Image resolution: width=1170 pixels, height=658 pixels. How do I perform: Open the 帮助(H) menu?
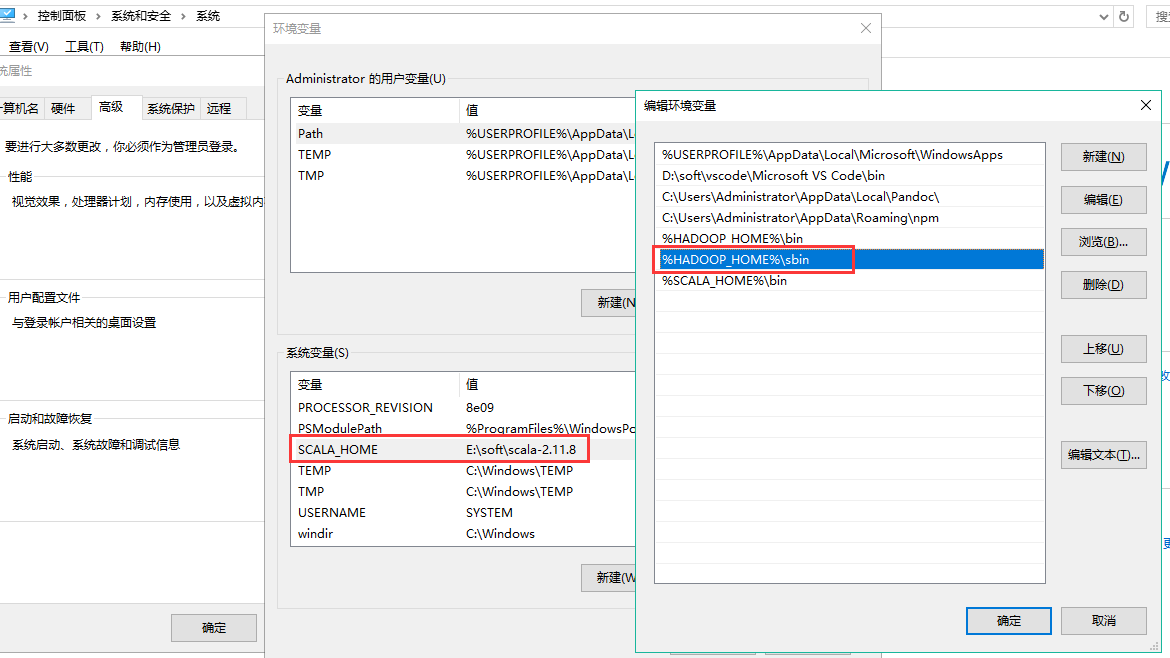(x=140, y=46)
